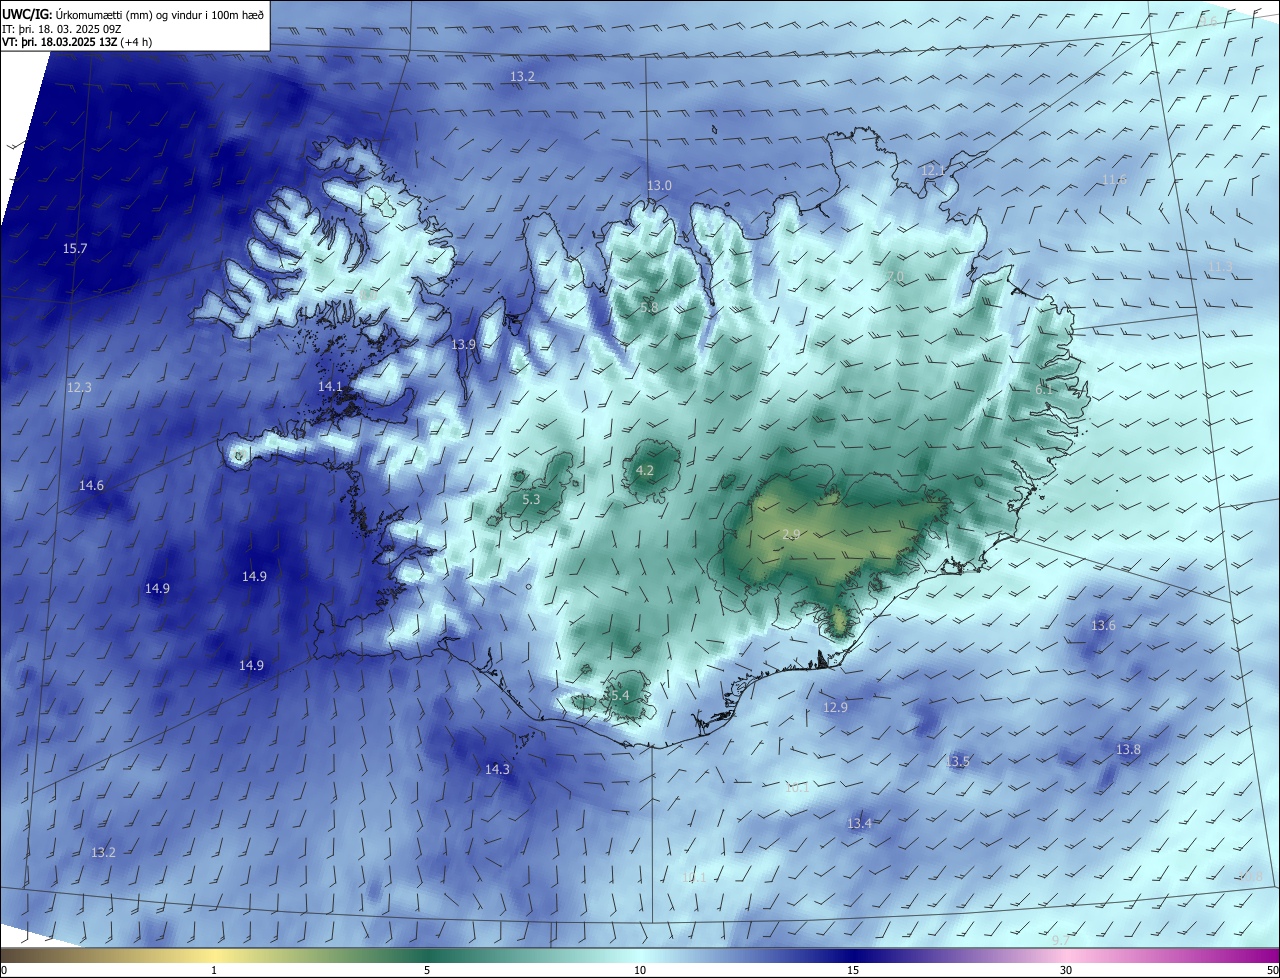The width and height of the screenshot is (1280, 978).
Task: Click the 13.9 value label on the map
Action: (x=463, y=344)
